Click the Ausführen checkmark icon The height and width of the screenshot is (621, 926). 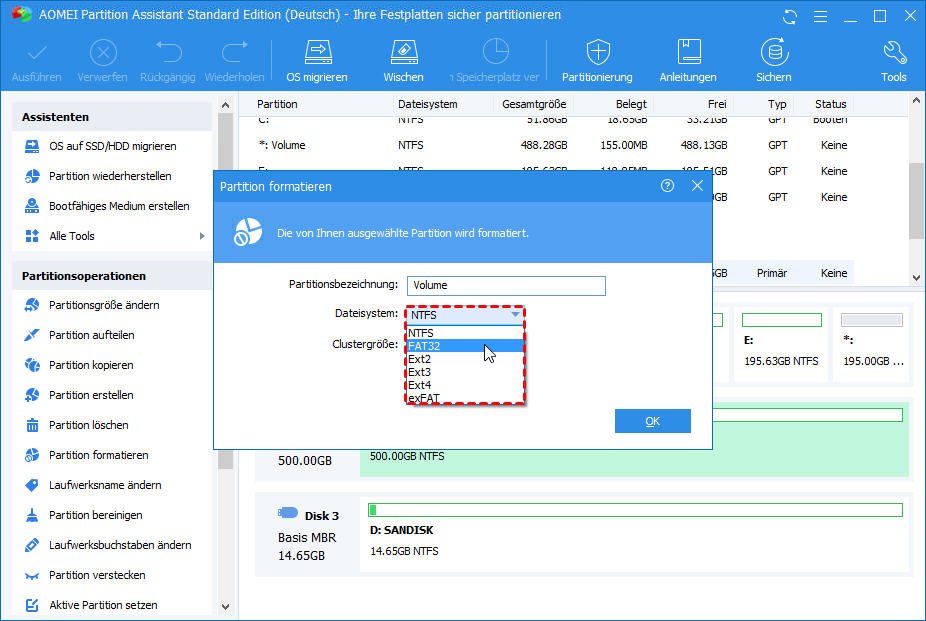37,53
